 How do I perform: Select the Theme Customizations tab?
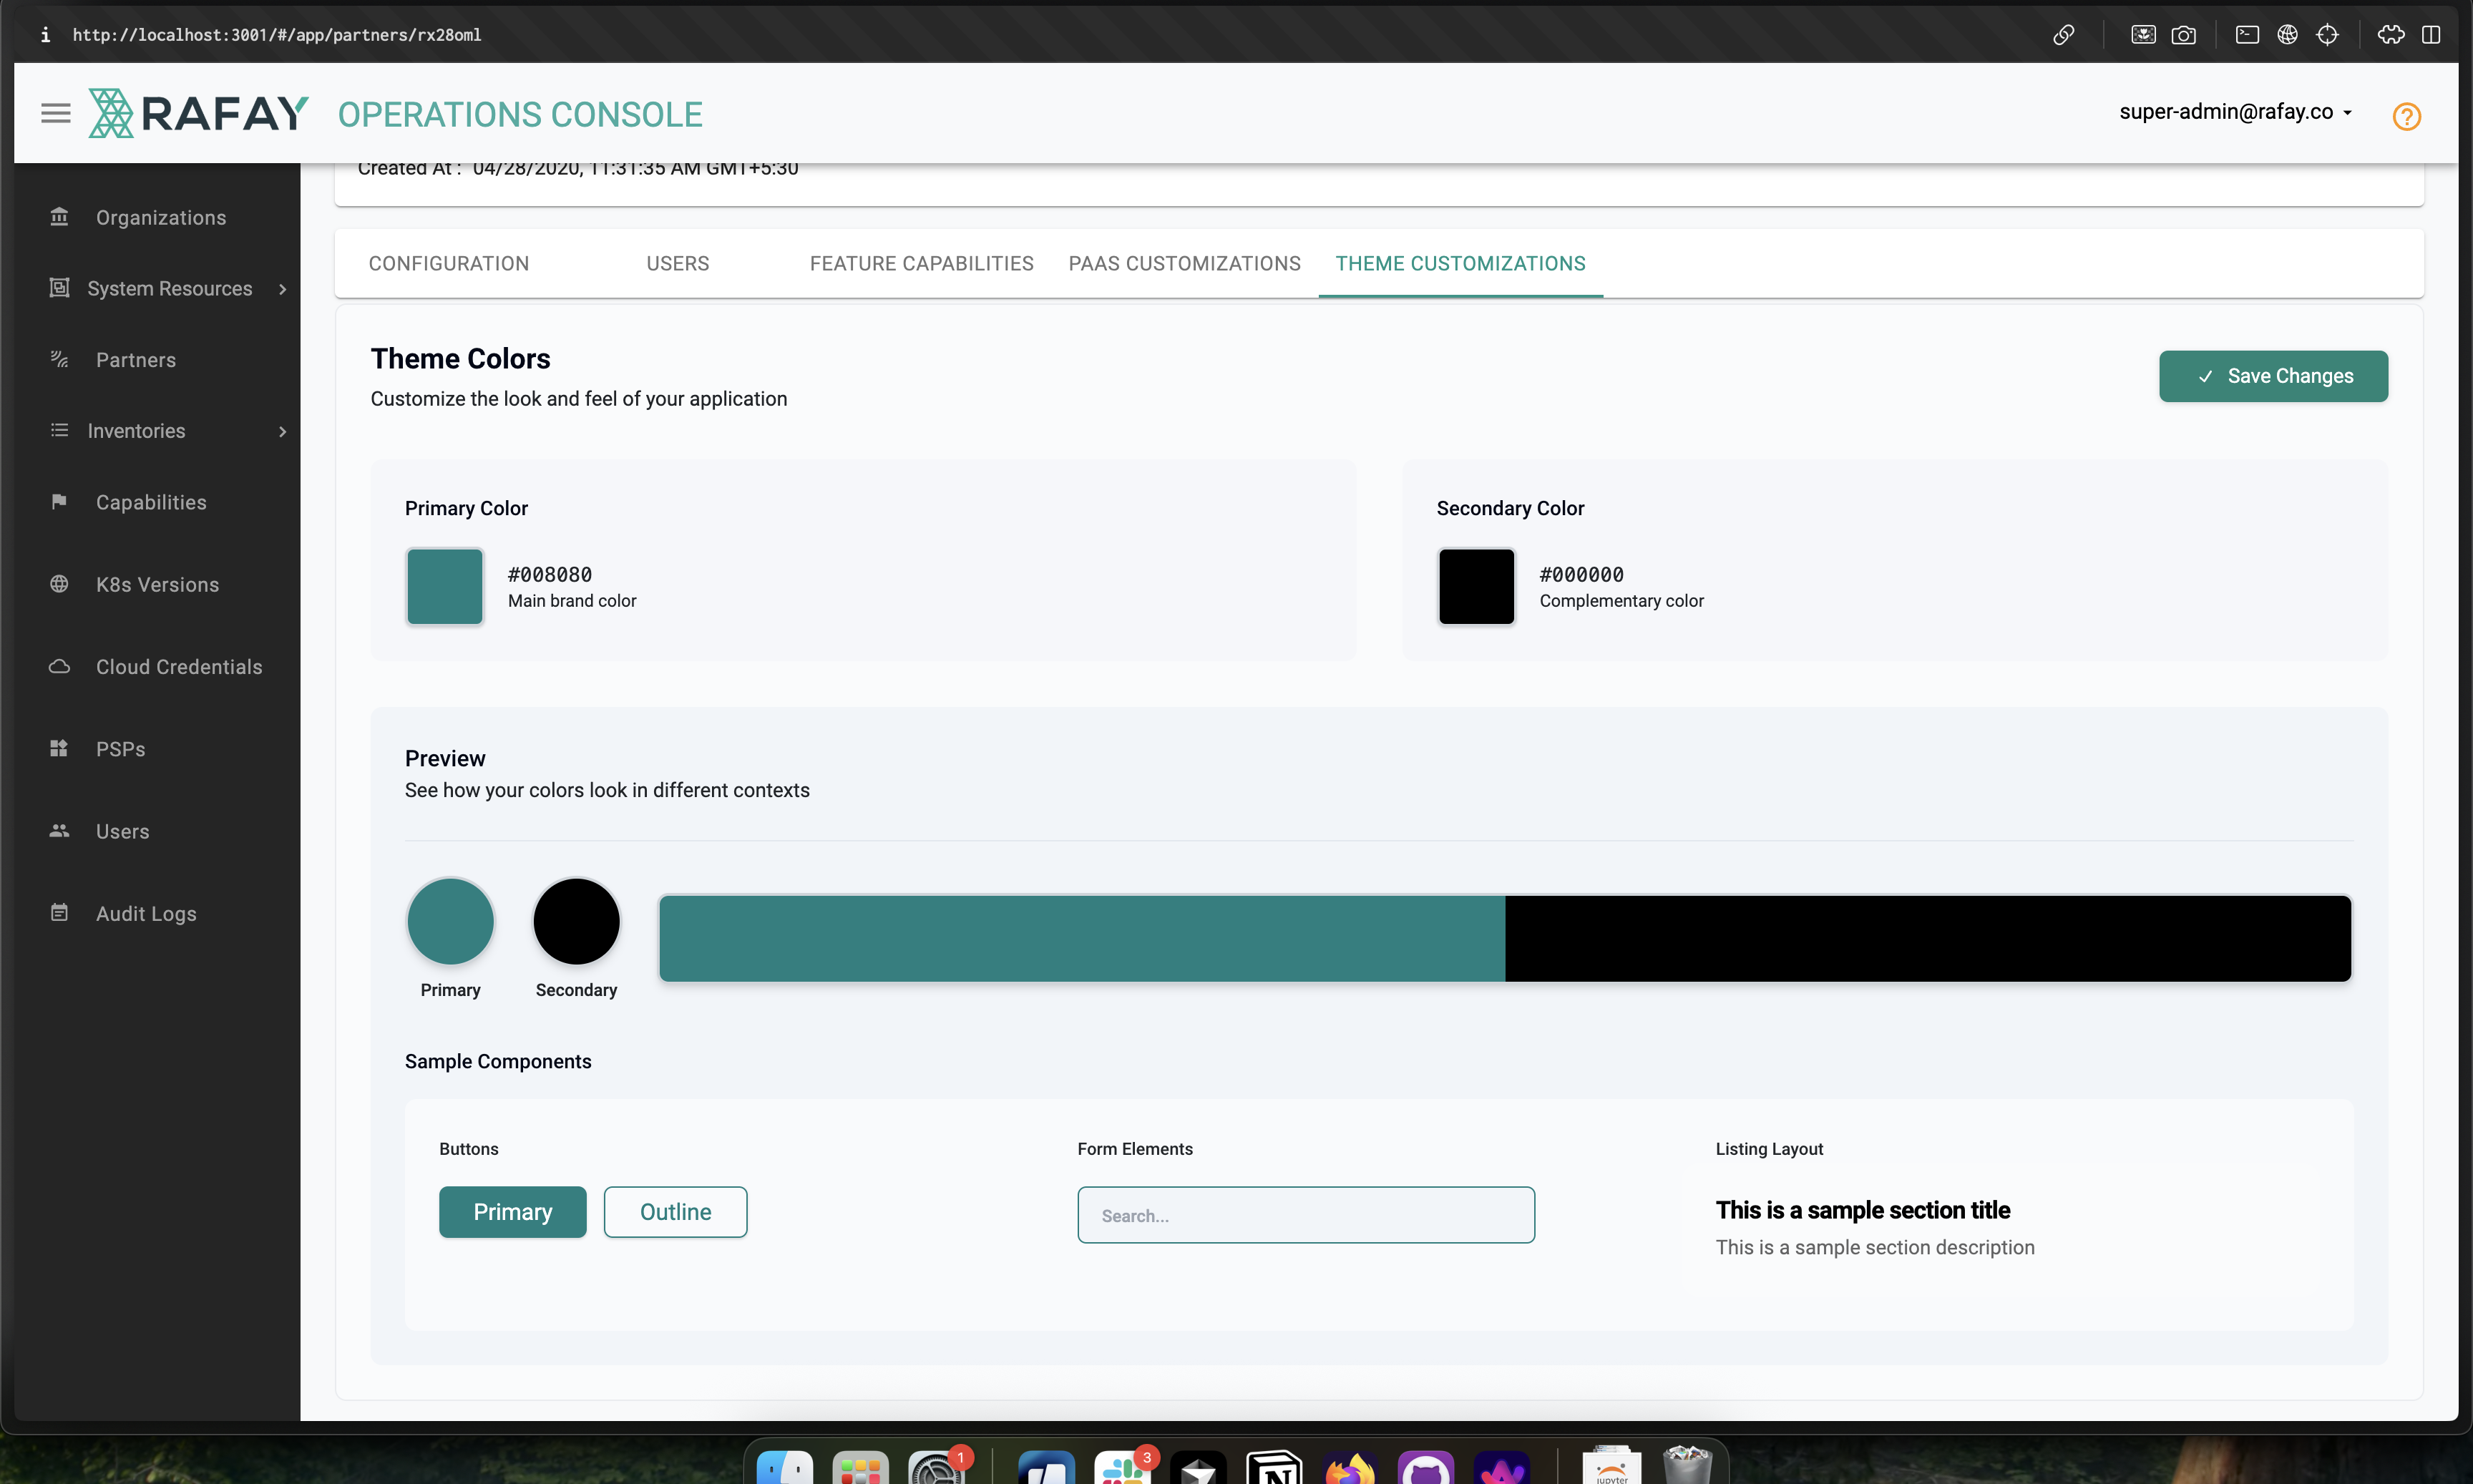pos(1460,264)
